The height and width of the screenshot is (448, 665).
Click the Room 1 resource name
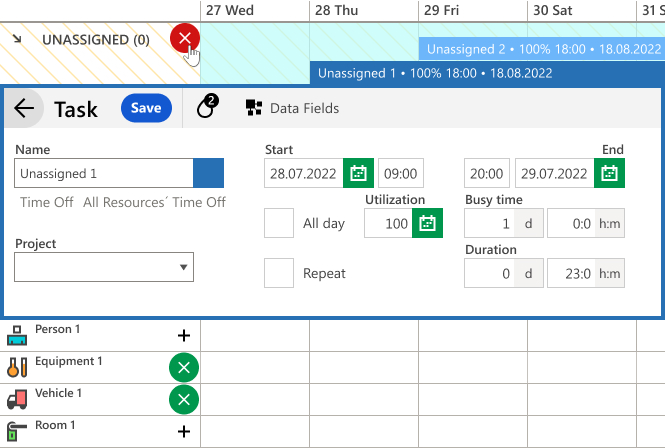pos(55,425)
